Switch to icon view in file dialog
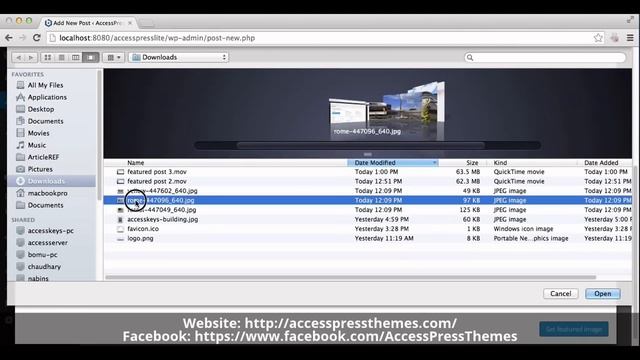Image resolution: width=640 pixels, height=360 pixels. [x=48, y=58]
